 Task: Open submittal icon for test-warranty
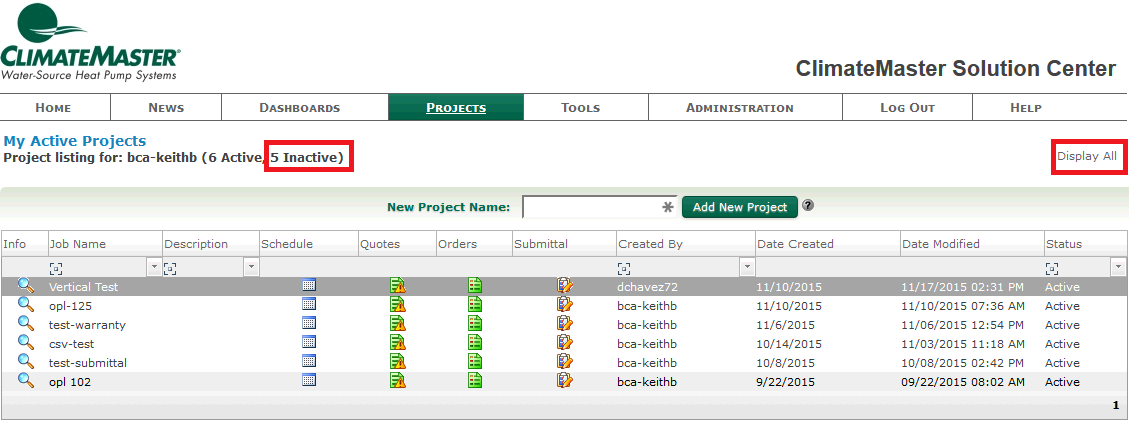[565, 323]
